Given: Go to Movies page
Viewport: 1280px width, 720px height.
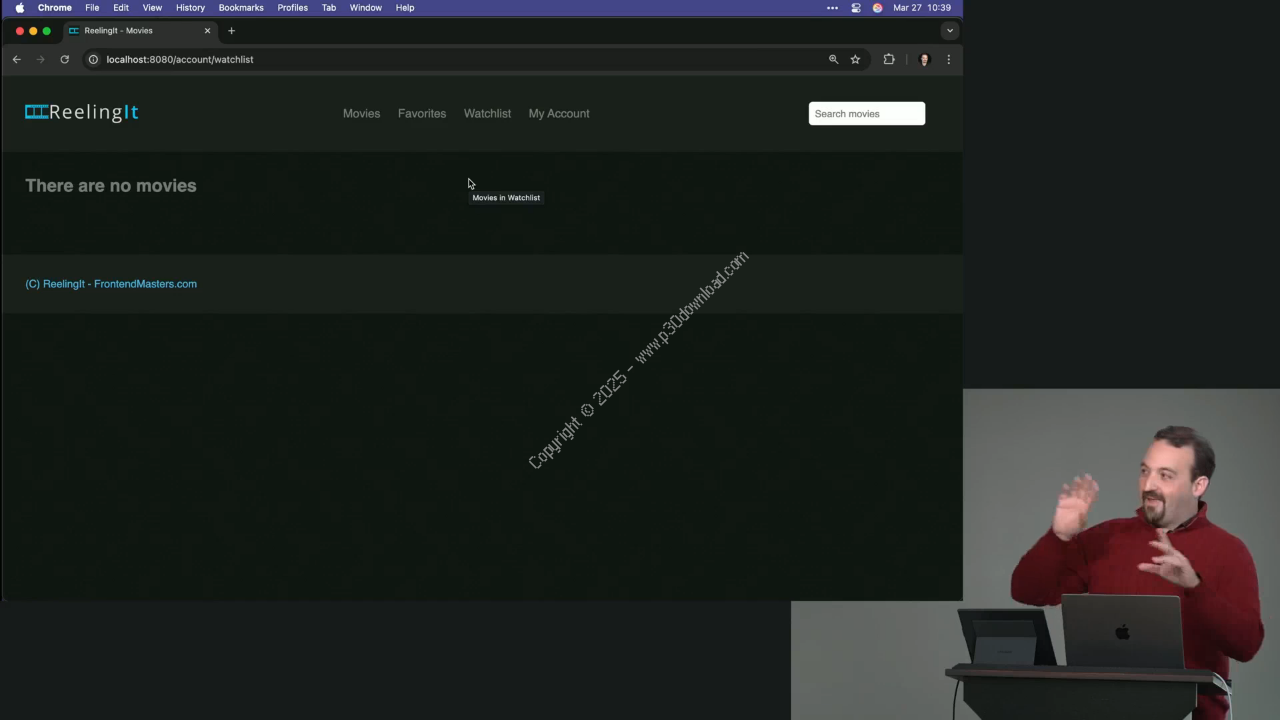Looking at the screenshot, I should click(361, 113).
